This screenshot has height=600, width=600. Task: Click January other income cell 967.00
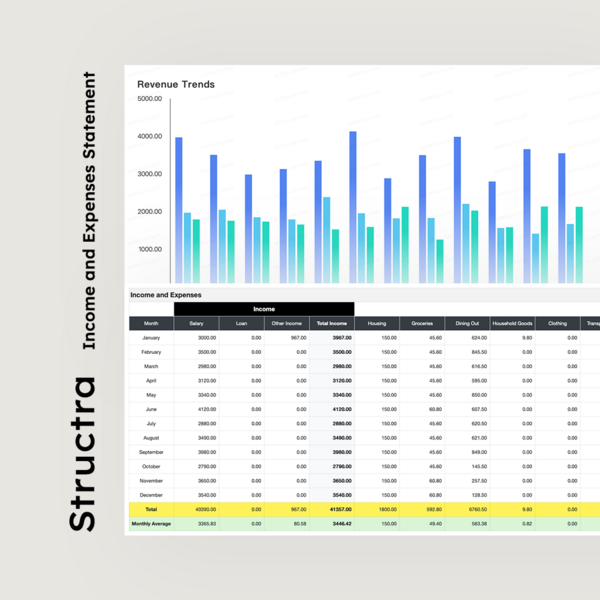[x=287, y=338]
